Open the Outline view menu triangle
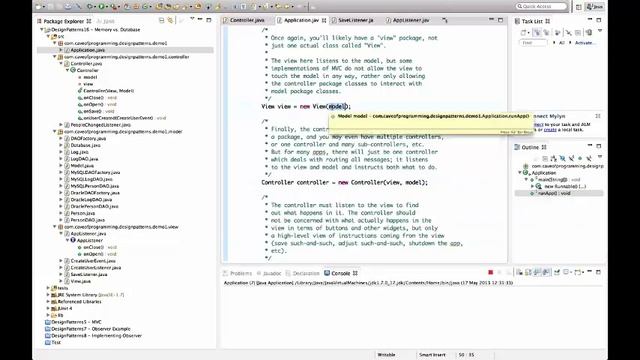Image resolution: width=640 pixels, height=360 pixels. click(600, 157)
